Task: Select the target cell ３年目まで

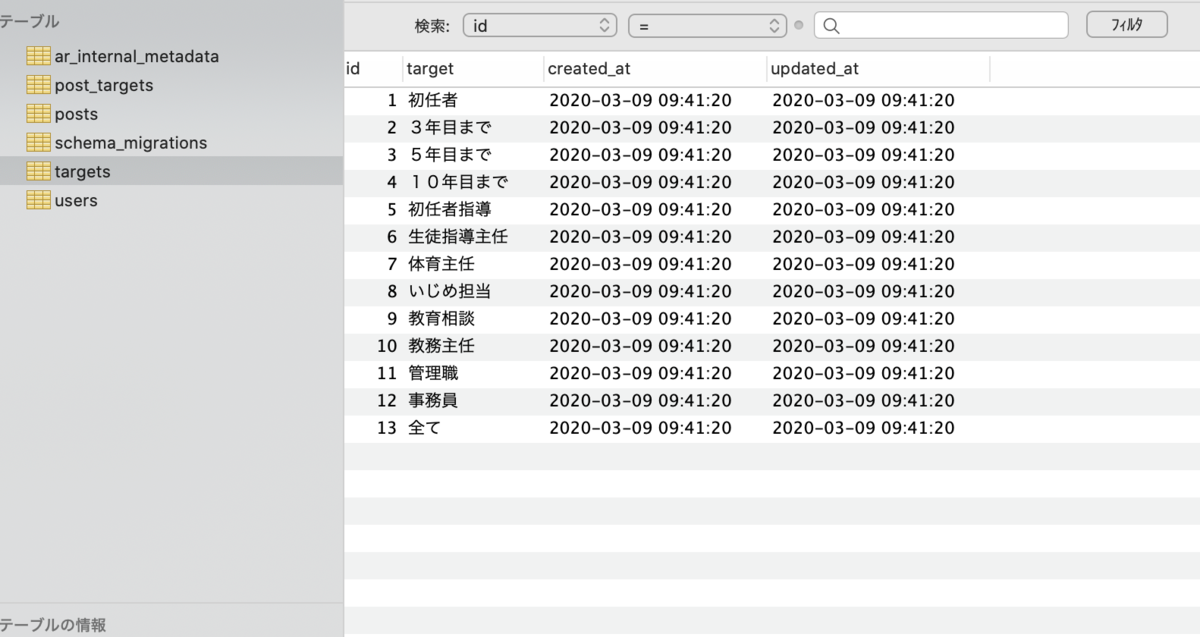Action: click(x=450, y=128)
